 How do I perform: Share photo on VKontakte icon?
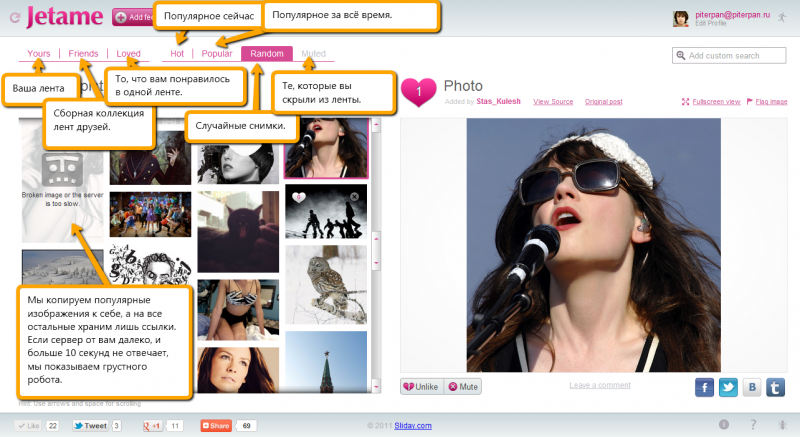tap(752, 388)
